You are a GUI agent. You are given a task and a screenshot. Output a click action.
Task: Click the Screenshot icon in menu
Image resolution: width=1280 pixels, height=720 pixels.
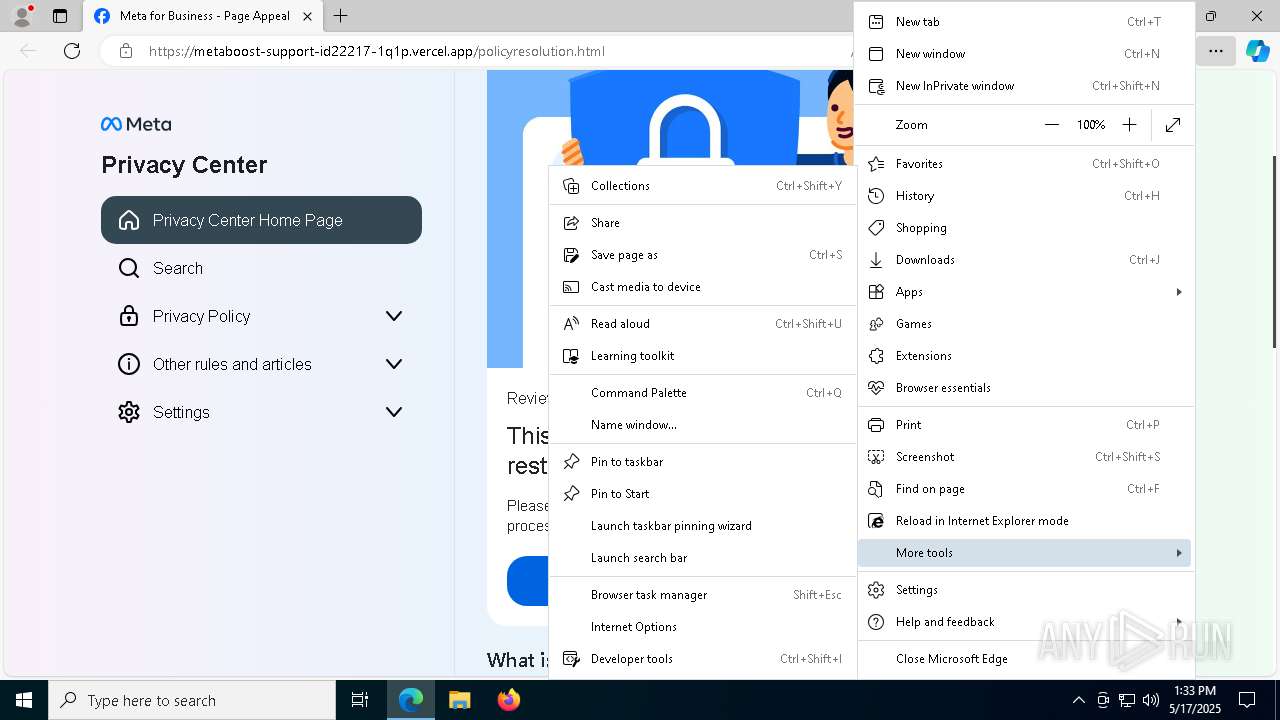pyautogui.click(x=876, y=457)
